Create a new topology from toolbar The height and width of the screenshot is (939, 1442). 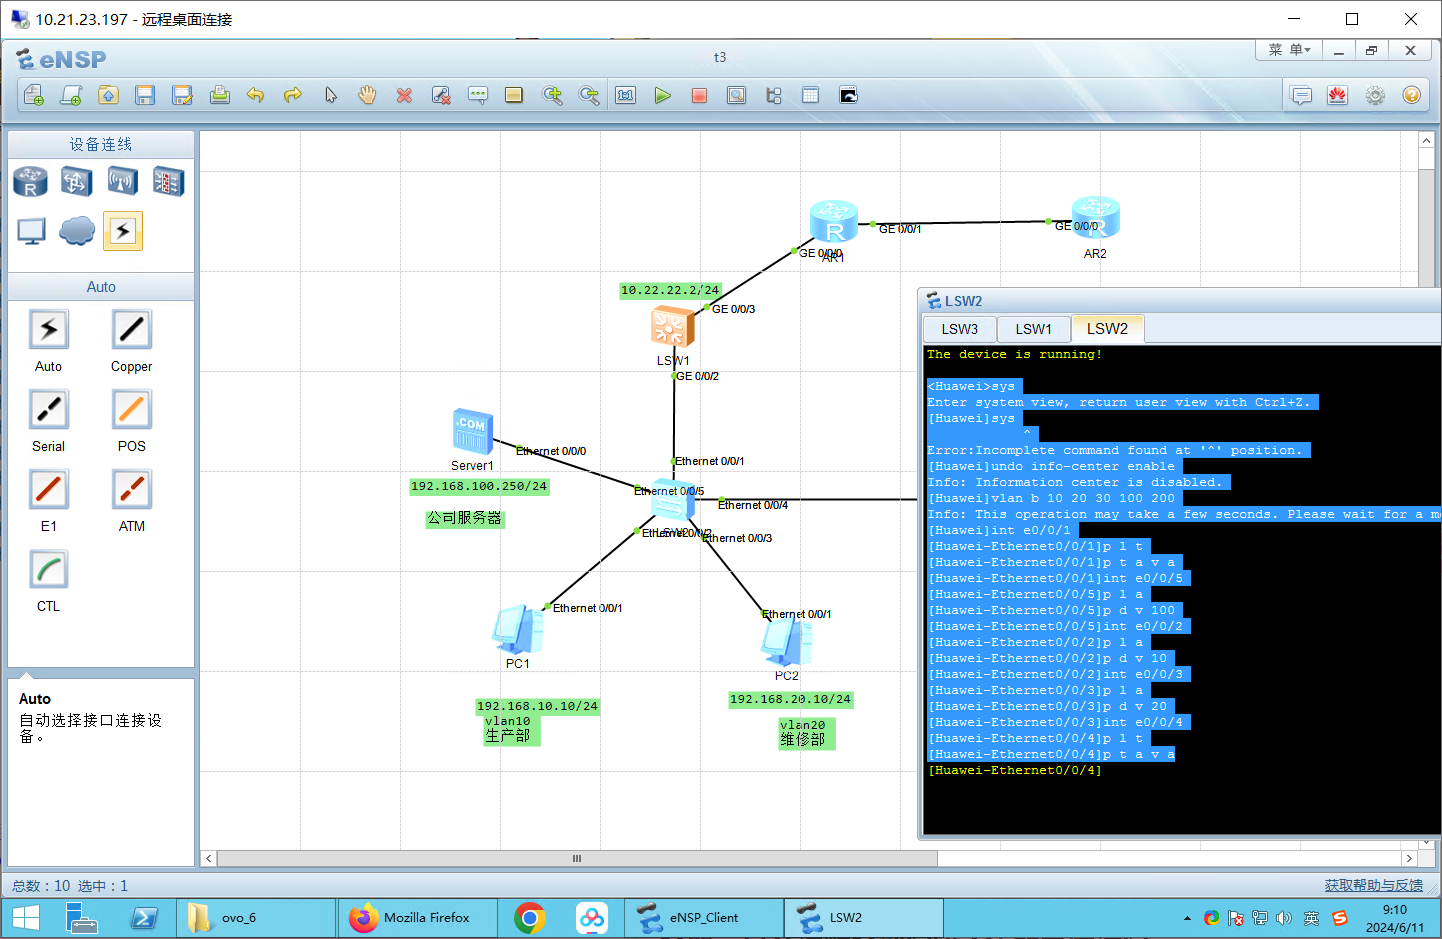point(34,95)
